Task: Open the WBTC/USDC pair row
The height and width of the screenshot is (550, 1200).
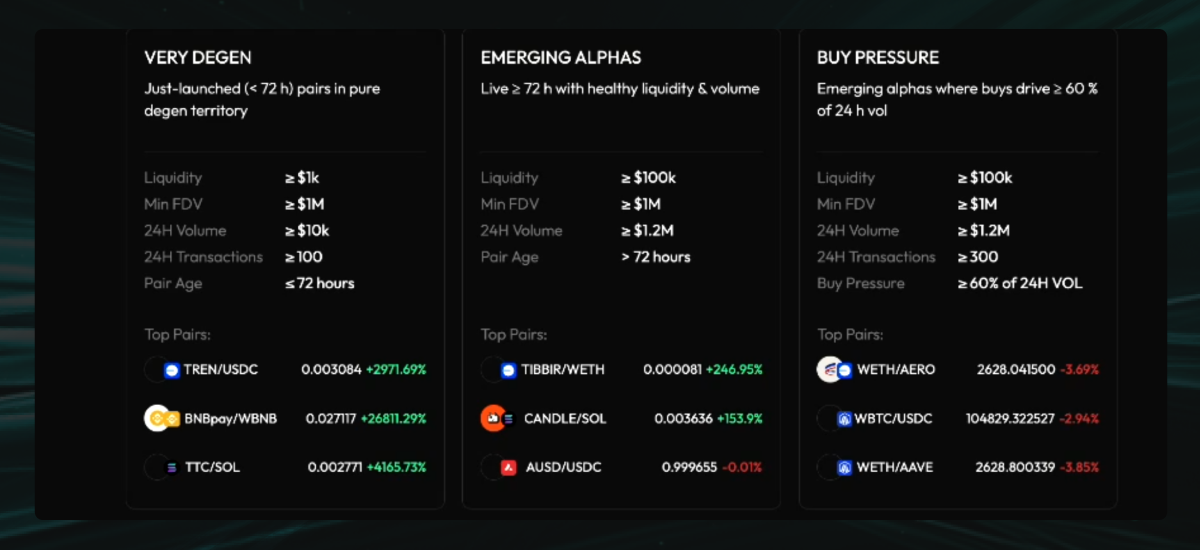Action: click(958, 418)
